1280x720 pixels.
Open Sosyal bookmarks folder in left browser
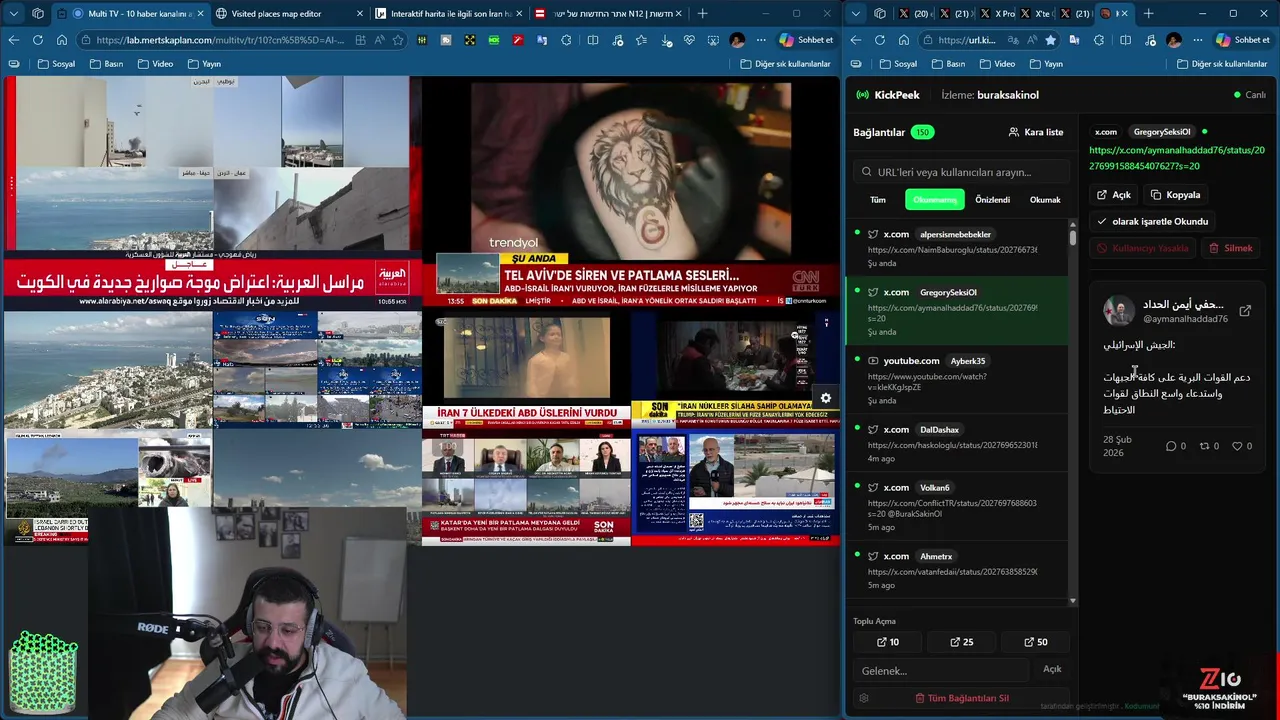(x=56, y=64)
